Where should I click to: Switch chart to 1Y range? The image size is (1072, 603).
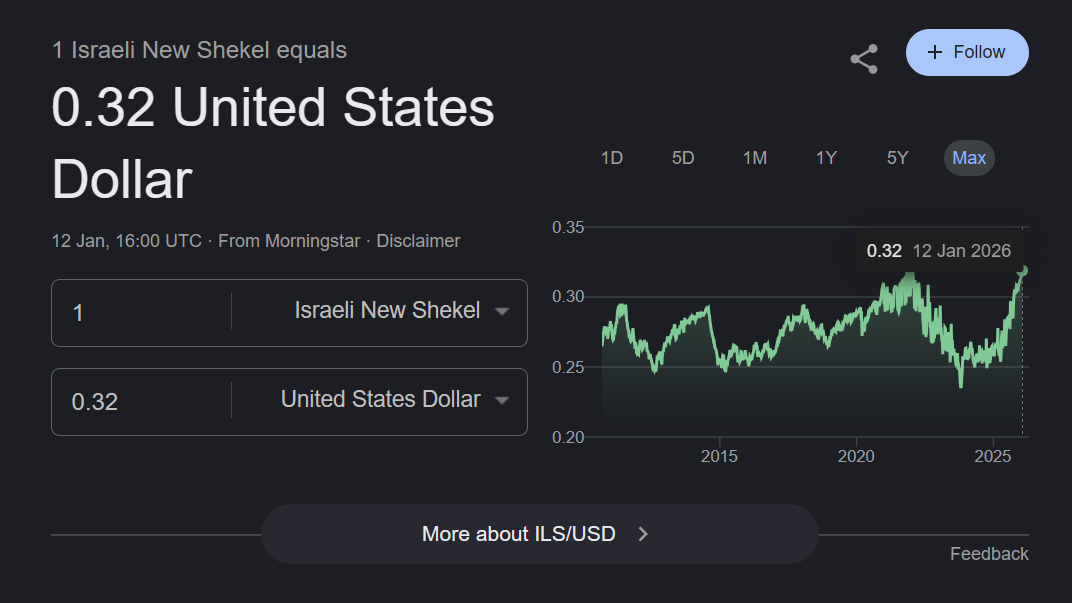(x=826, y=158)
